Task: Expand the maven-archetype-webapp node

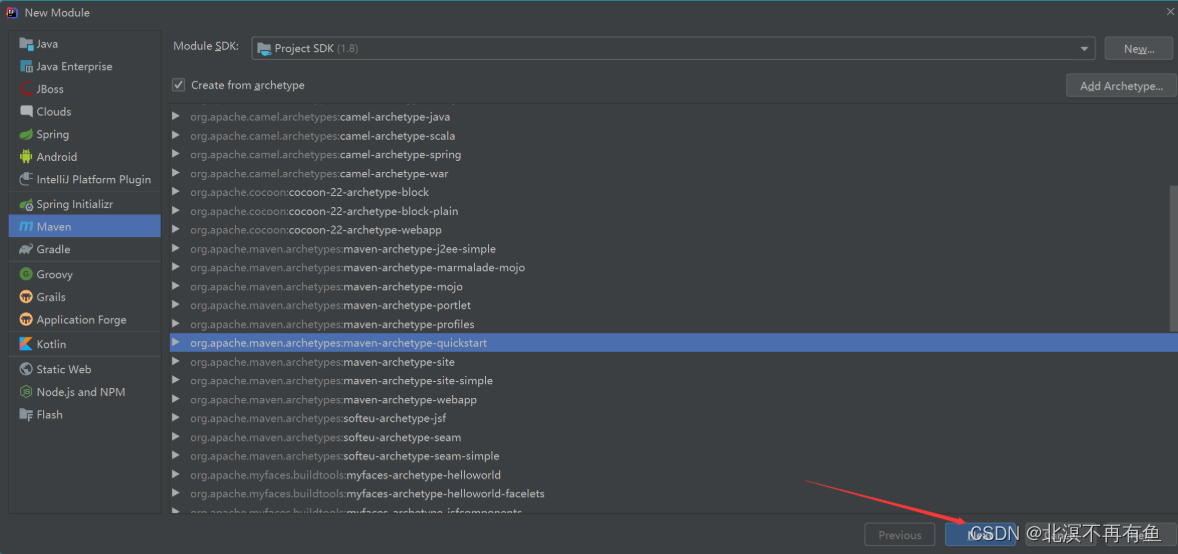Action: point(176,399)
